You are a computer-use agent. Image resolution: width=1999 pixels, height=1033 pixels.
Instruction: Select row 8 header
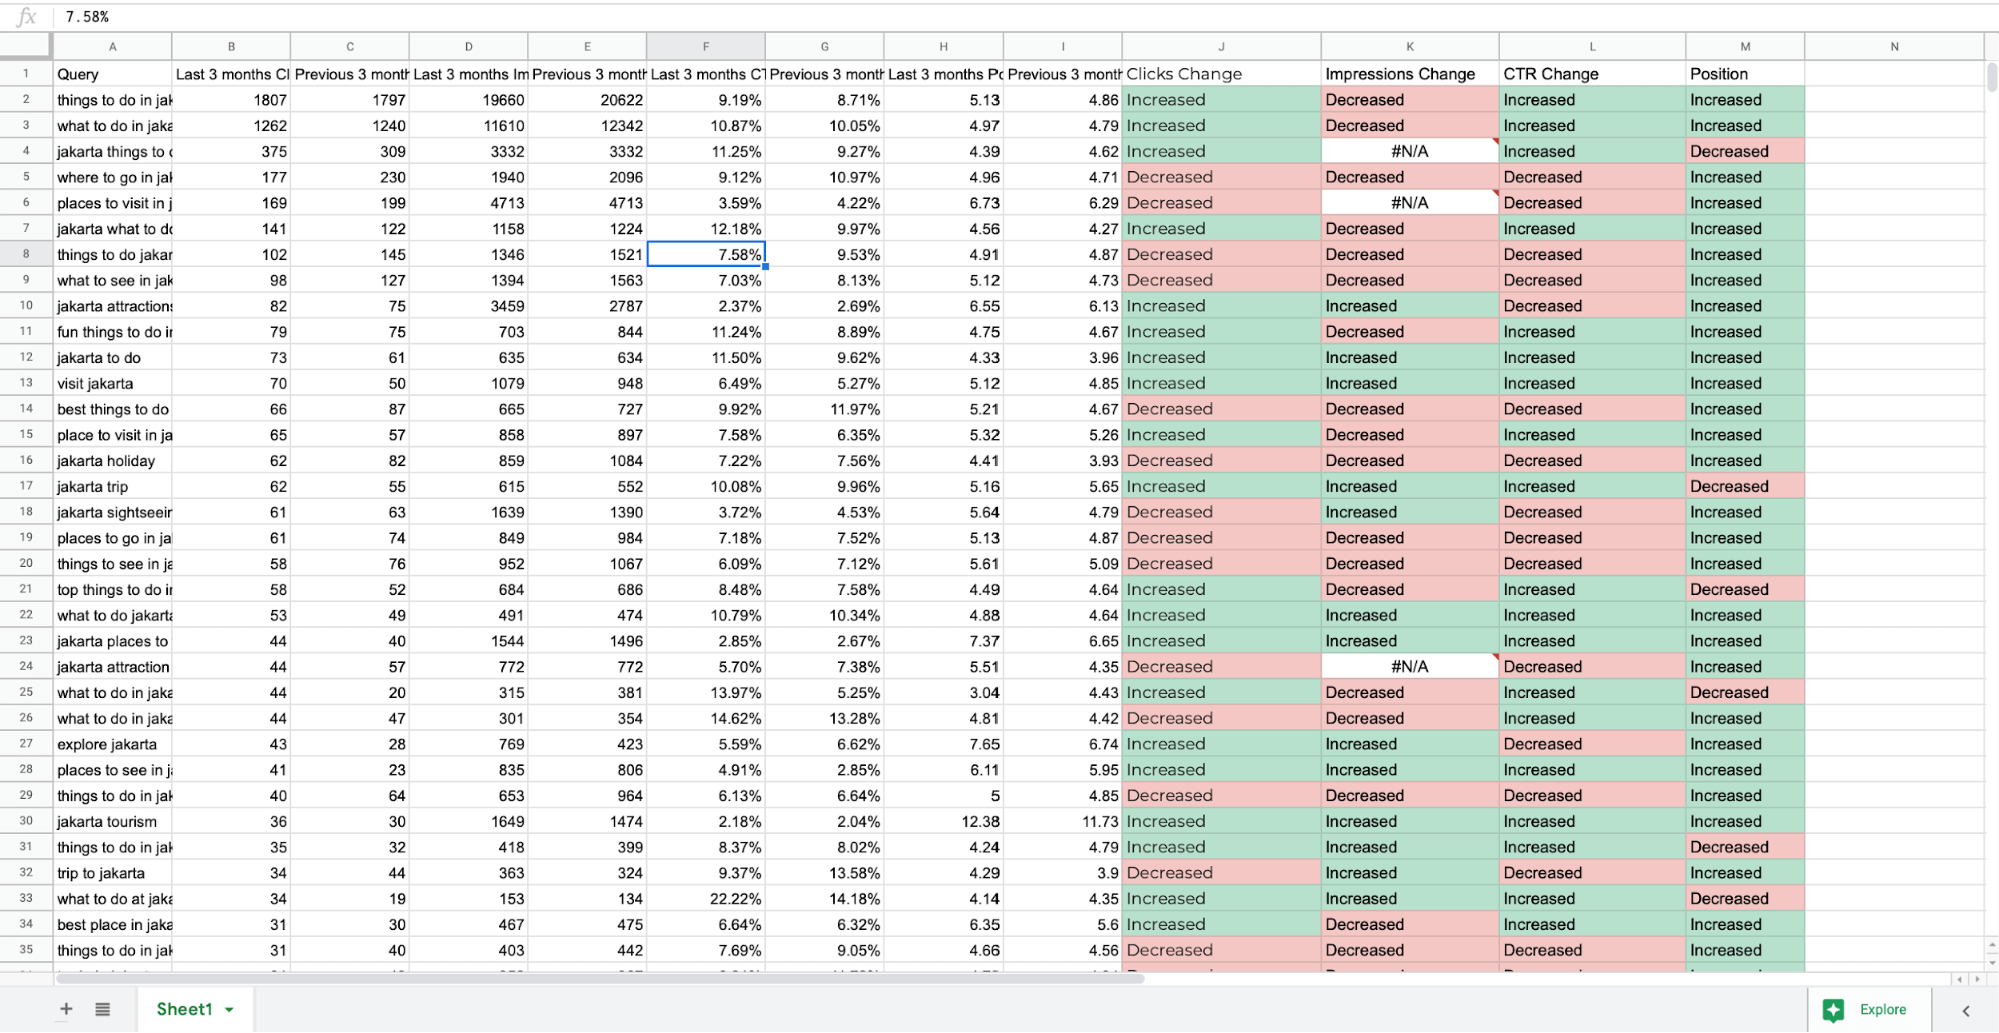[26, 254]
